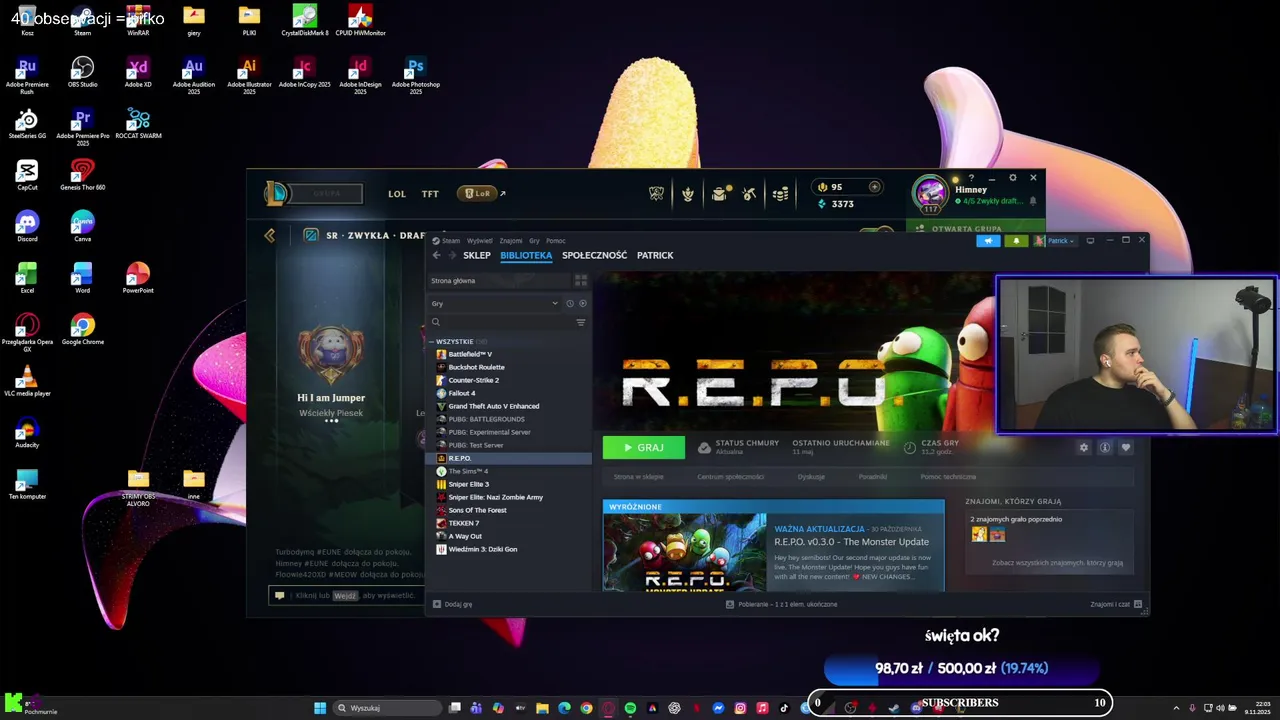The image size is (1280, 720).
Task: Click Zobacz wszystkich znajomych, którzy grają
Action: [1057, 563]
